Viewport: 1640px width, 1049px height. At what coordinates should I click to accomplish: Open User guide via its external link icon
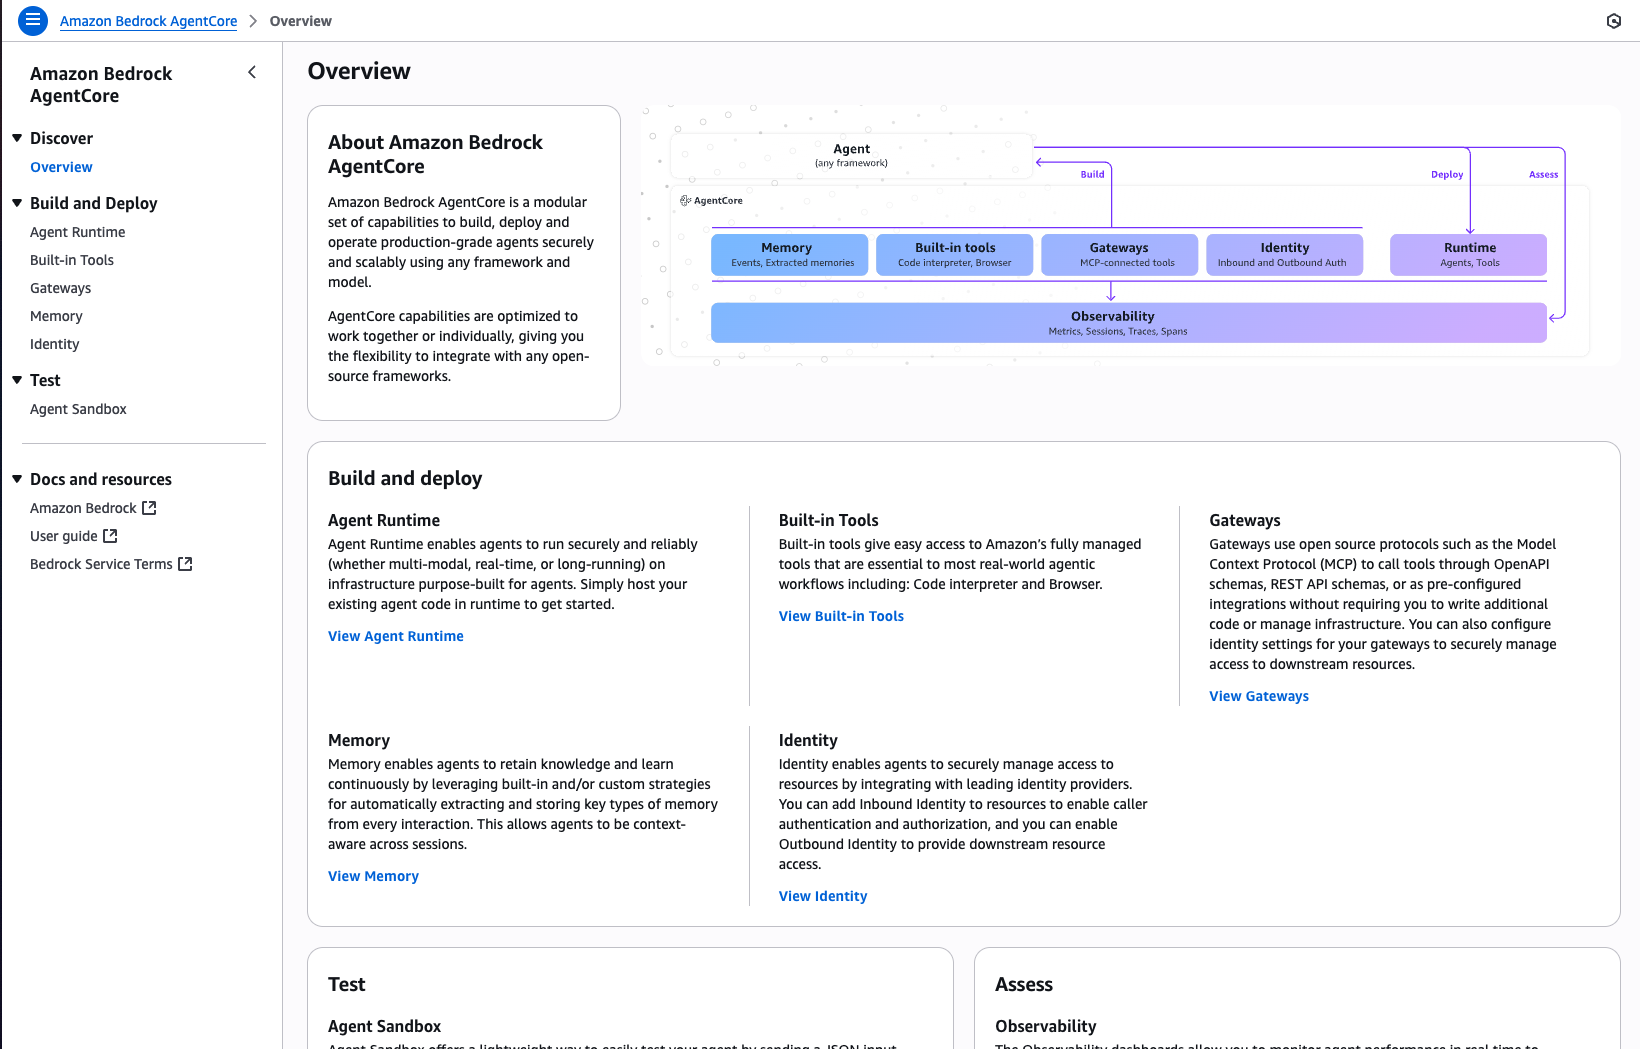click(109, 535)
